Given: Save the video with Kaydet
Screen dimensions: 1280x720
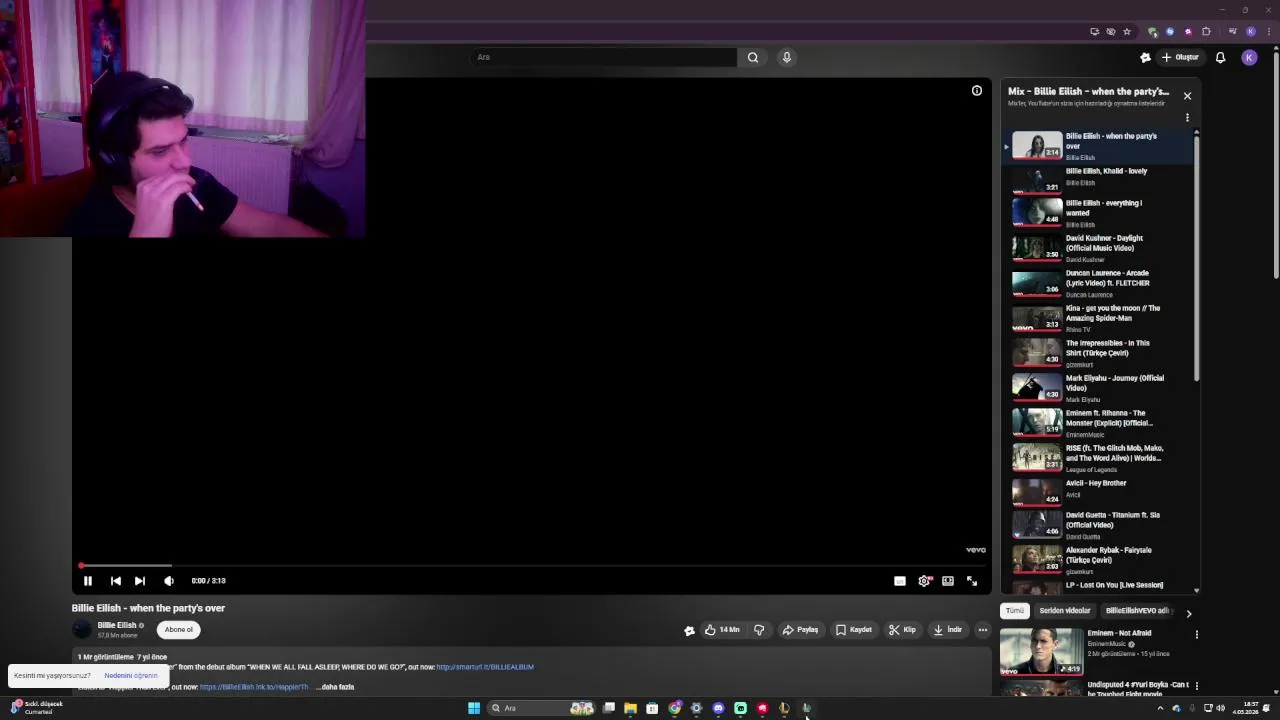Looking at the screenshot, I should (x=854, y=630).
